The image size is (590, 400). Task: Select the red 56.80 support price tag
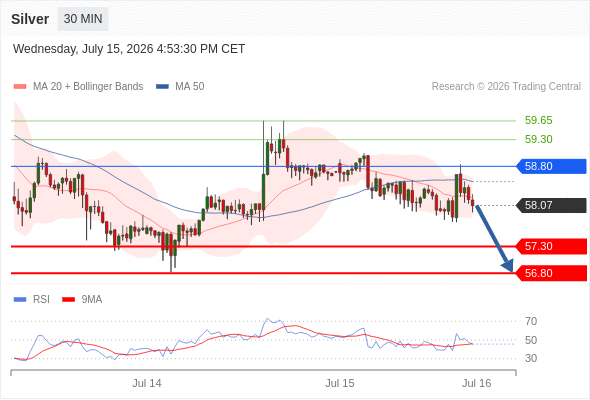coord(550,273)
